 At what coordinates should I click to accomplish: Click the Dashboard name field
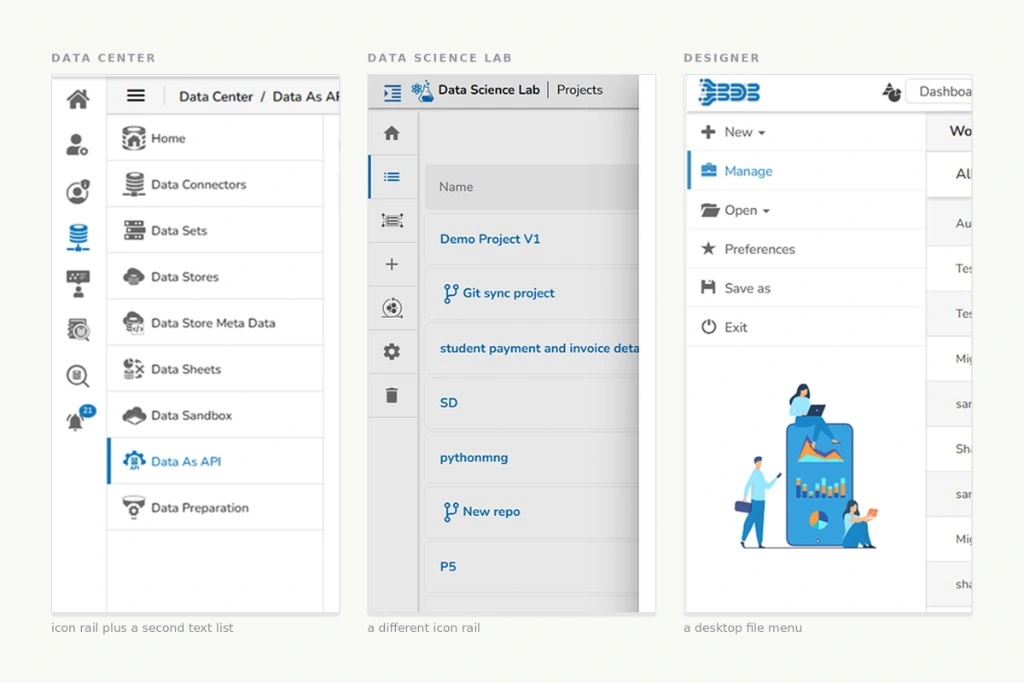[x=940, y=92]
